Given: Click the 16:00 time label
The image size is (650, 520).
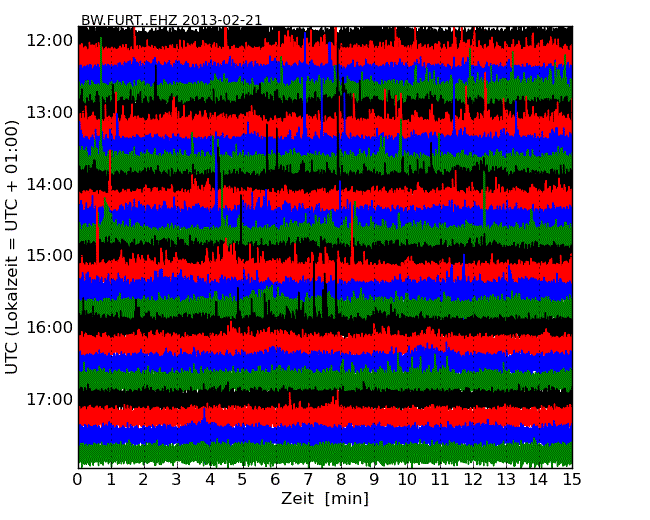Looking at the screenshot, I should point(50,328).
